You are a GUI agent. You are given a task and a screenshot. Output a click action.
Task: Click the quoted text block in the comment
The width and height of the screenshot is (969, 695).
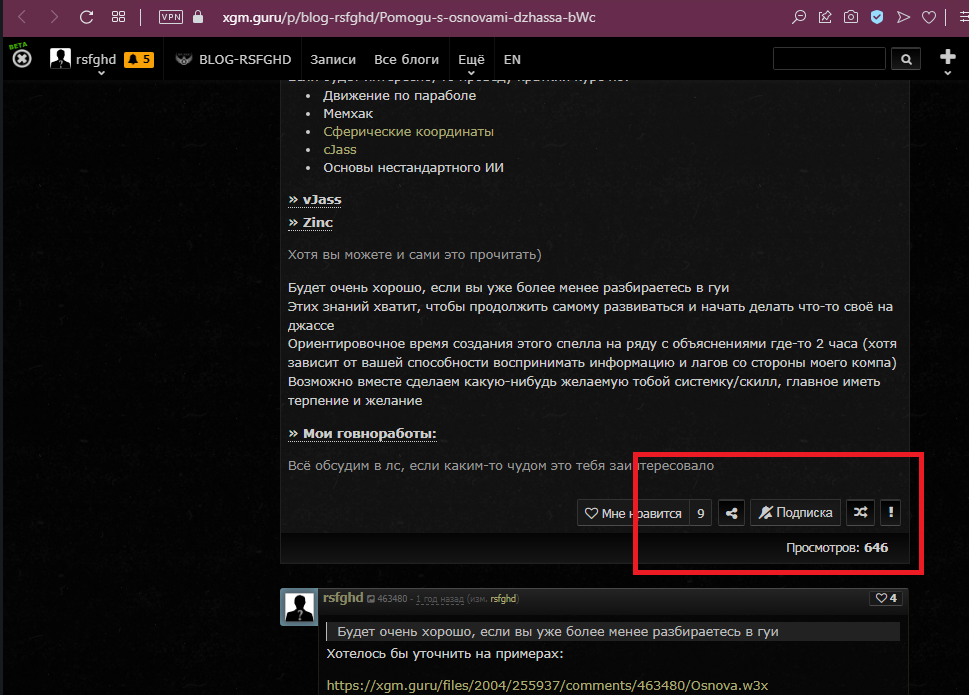pyautogui.click(x=613, y=631)
